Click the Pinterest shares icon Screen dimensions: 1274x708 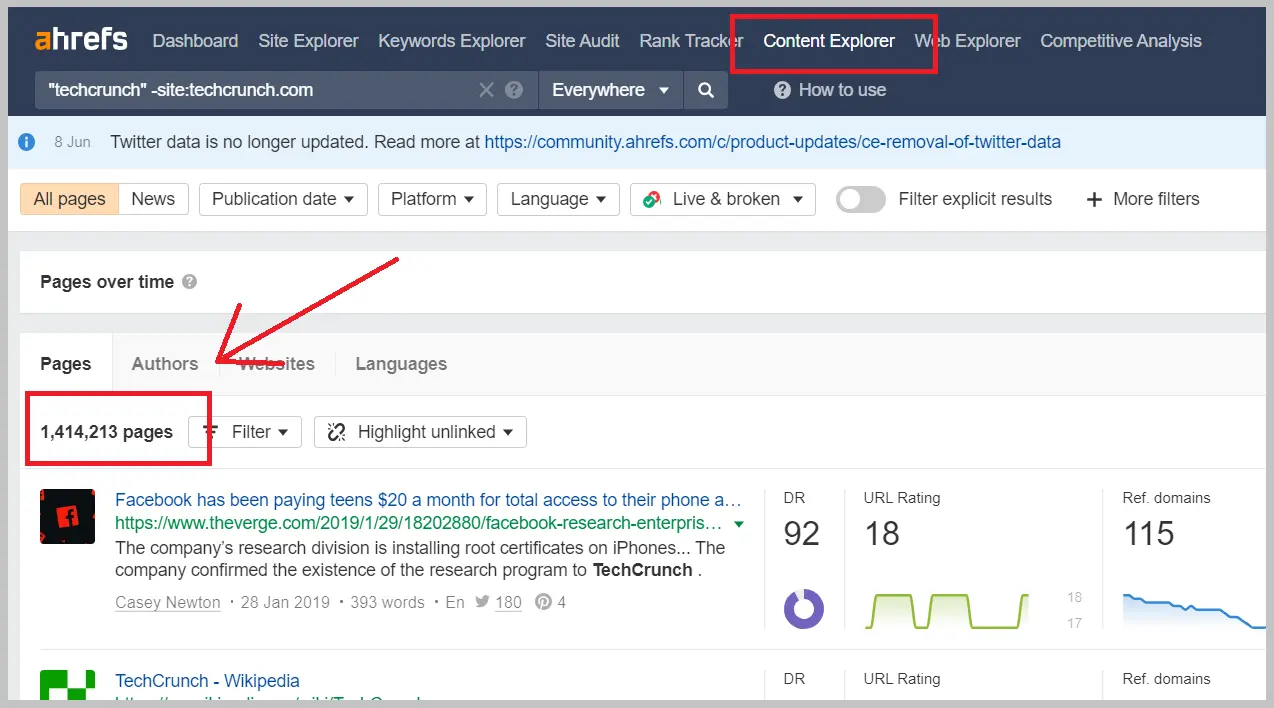click(544, 602)
